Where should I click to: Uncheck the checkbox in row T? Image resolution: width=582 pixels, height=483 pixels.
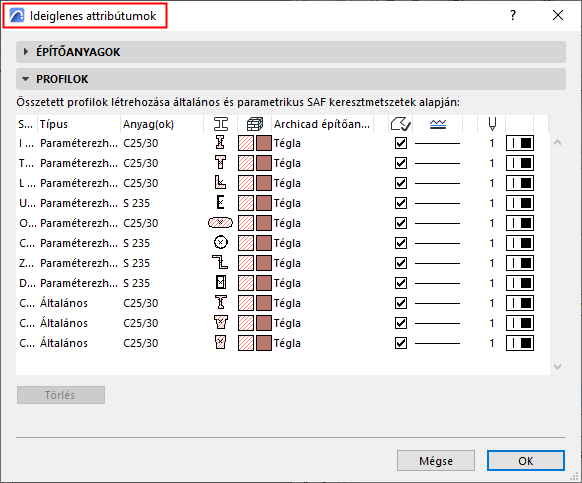[401, 163]
